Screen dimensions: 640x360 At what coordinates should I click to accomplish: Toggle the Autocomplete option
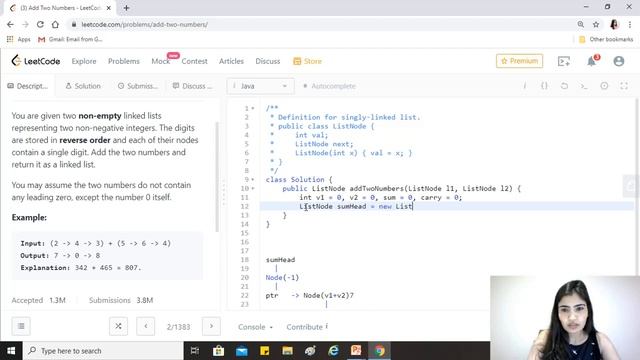(329, 86)
